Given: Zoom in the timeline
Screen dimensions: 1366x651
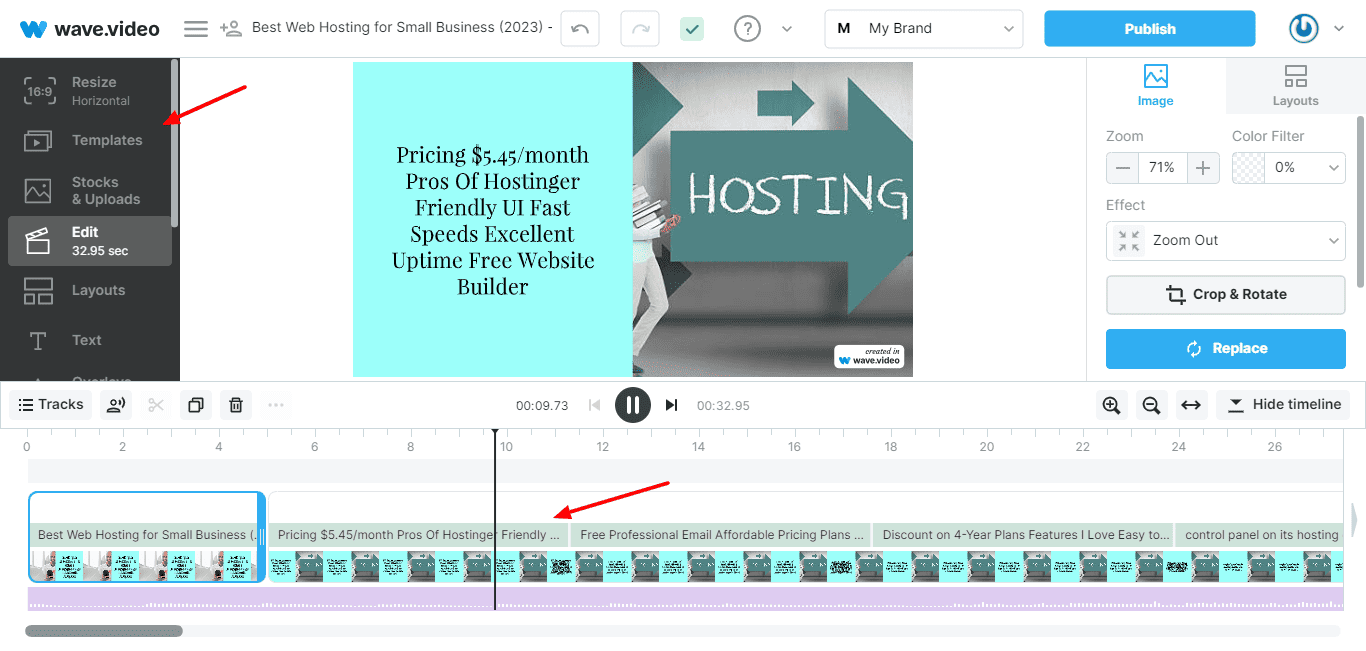Looking at the screenshot, I should point(1111,405).
